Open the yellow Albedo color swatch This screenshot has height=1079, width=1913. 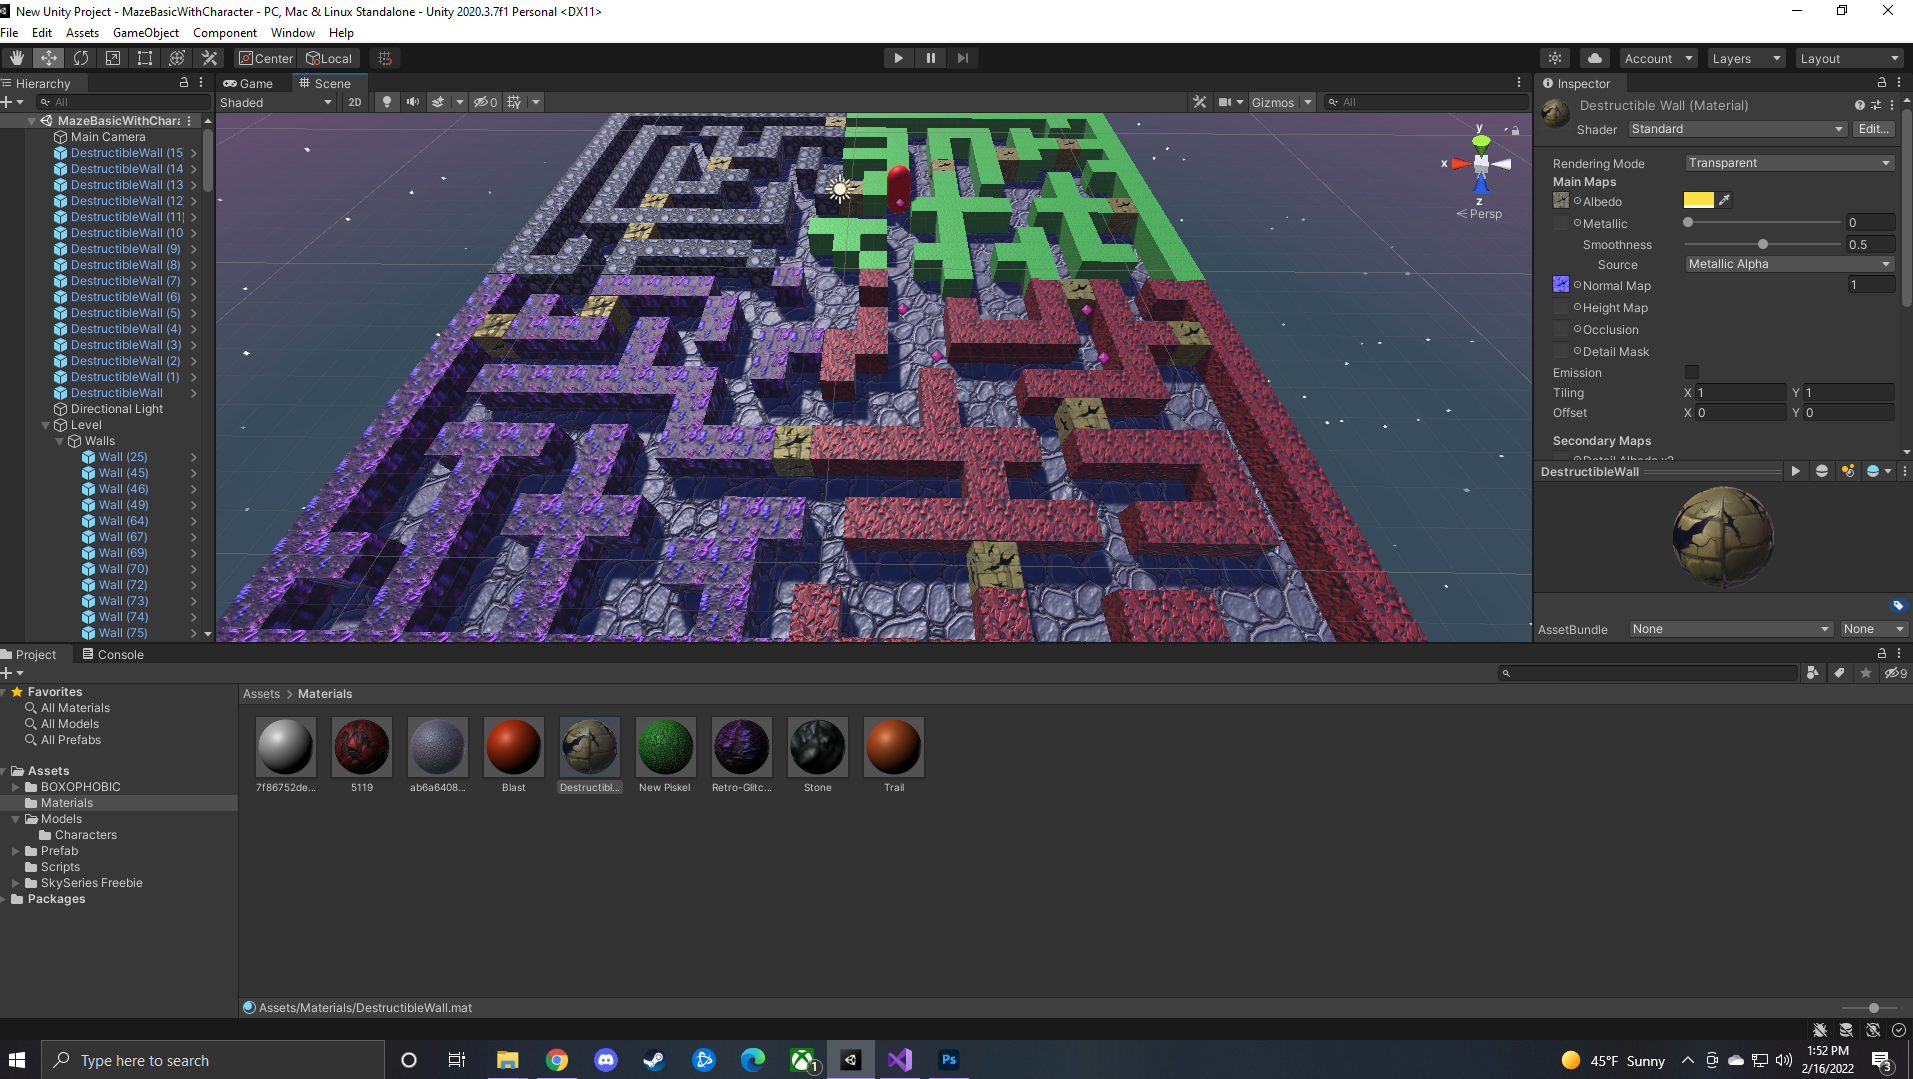point(1698,200)
